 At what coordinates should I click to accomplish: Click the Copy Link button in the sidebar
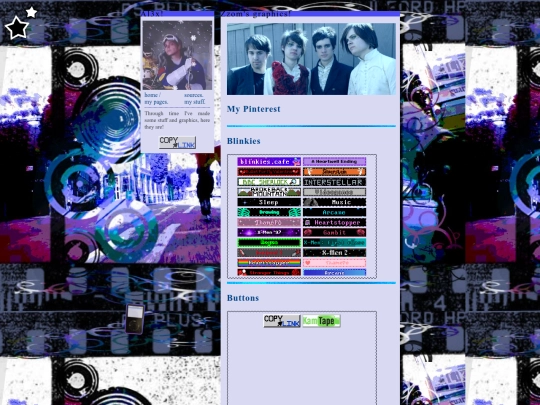[x=177, y=143]
